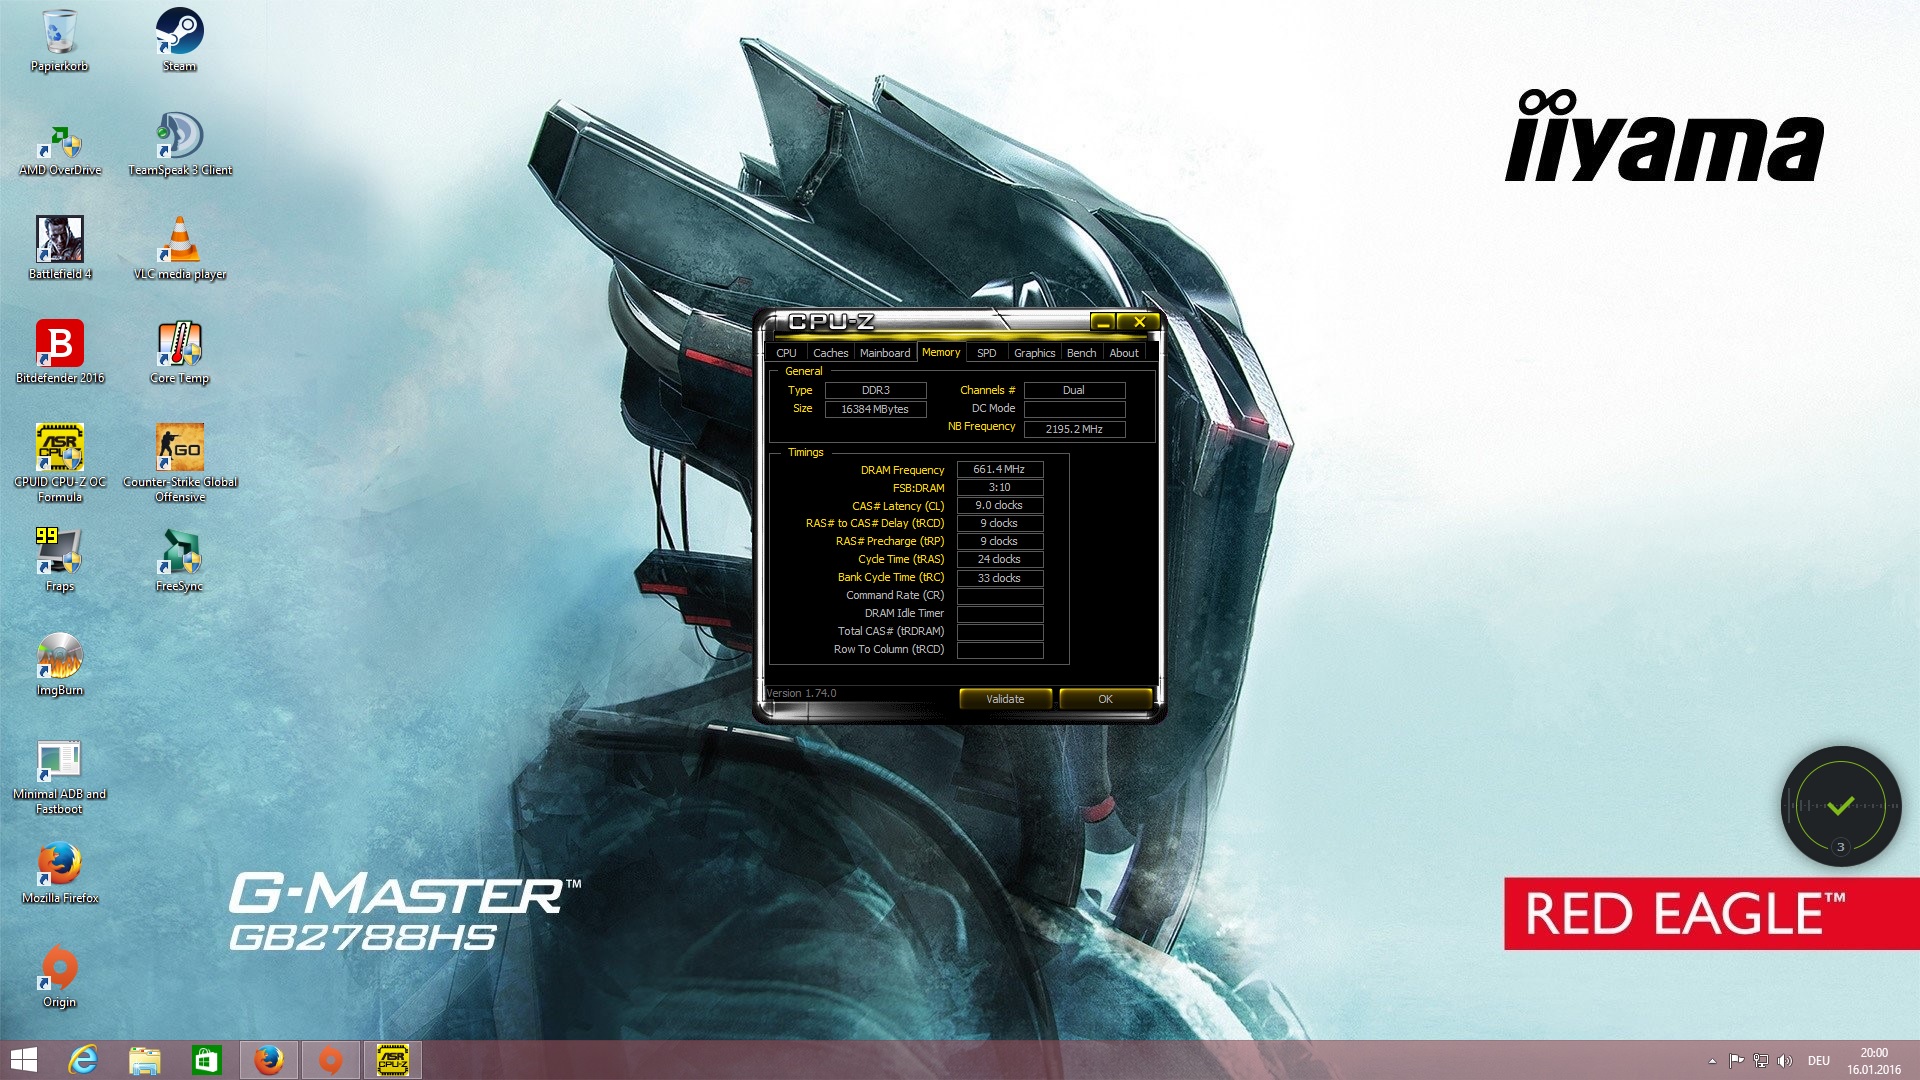
Task: Open the Graphics tab in CPU-Z
Action: (x=1034, y=353)
